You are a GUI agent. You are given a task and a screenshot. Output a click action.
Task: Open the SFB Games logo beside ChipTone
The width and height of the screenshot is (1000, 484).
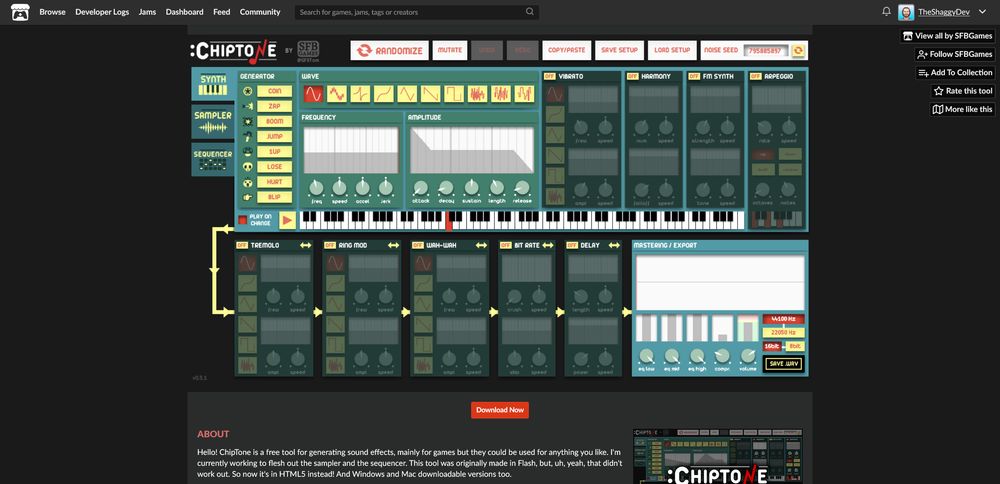click(308, 50)
